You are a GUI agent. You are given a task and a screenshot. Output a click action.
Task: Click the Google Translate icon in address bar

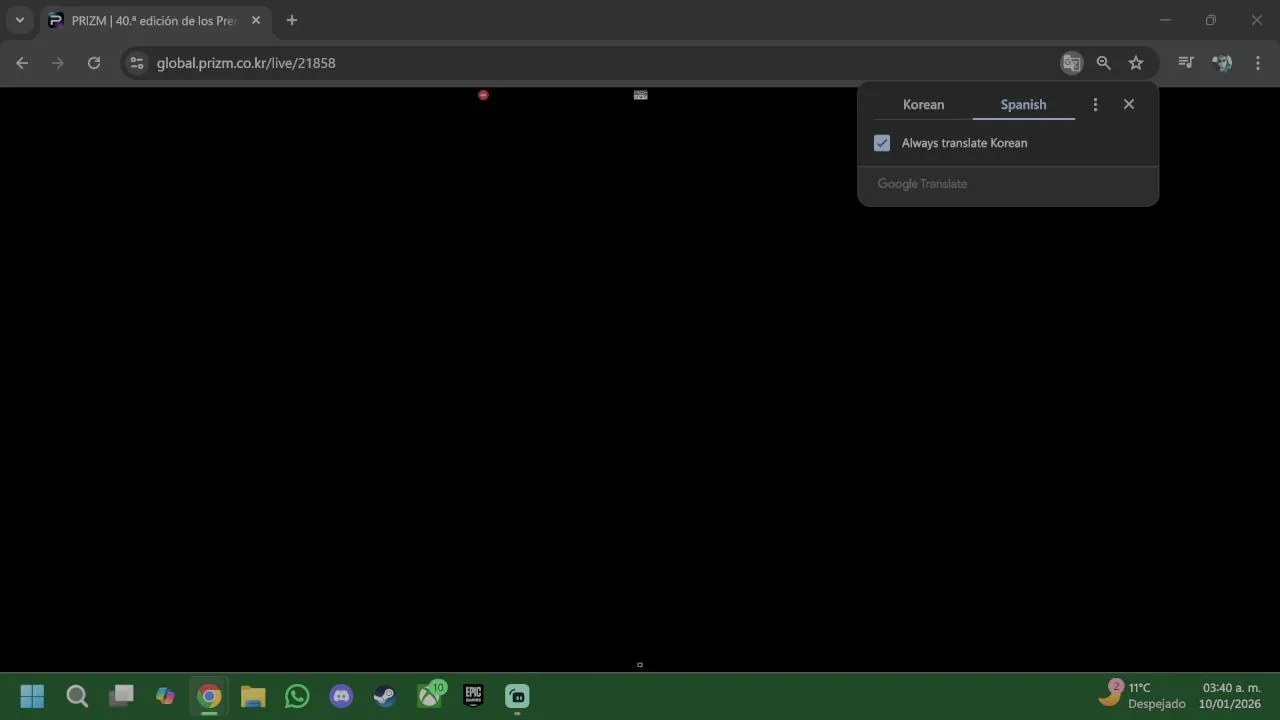tap(1072, 63)
